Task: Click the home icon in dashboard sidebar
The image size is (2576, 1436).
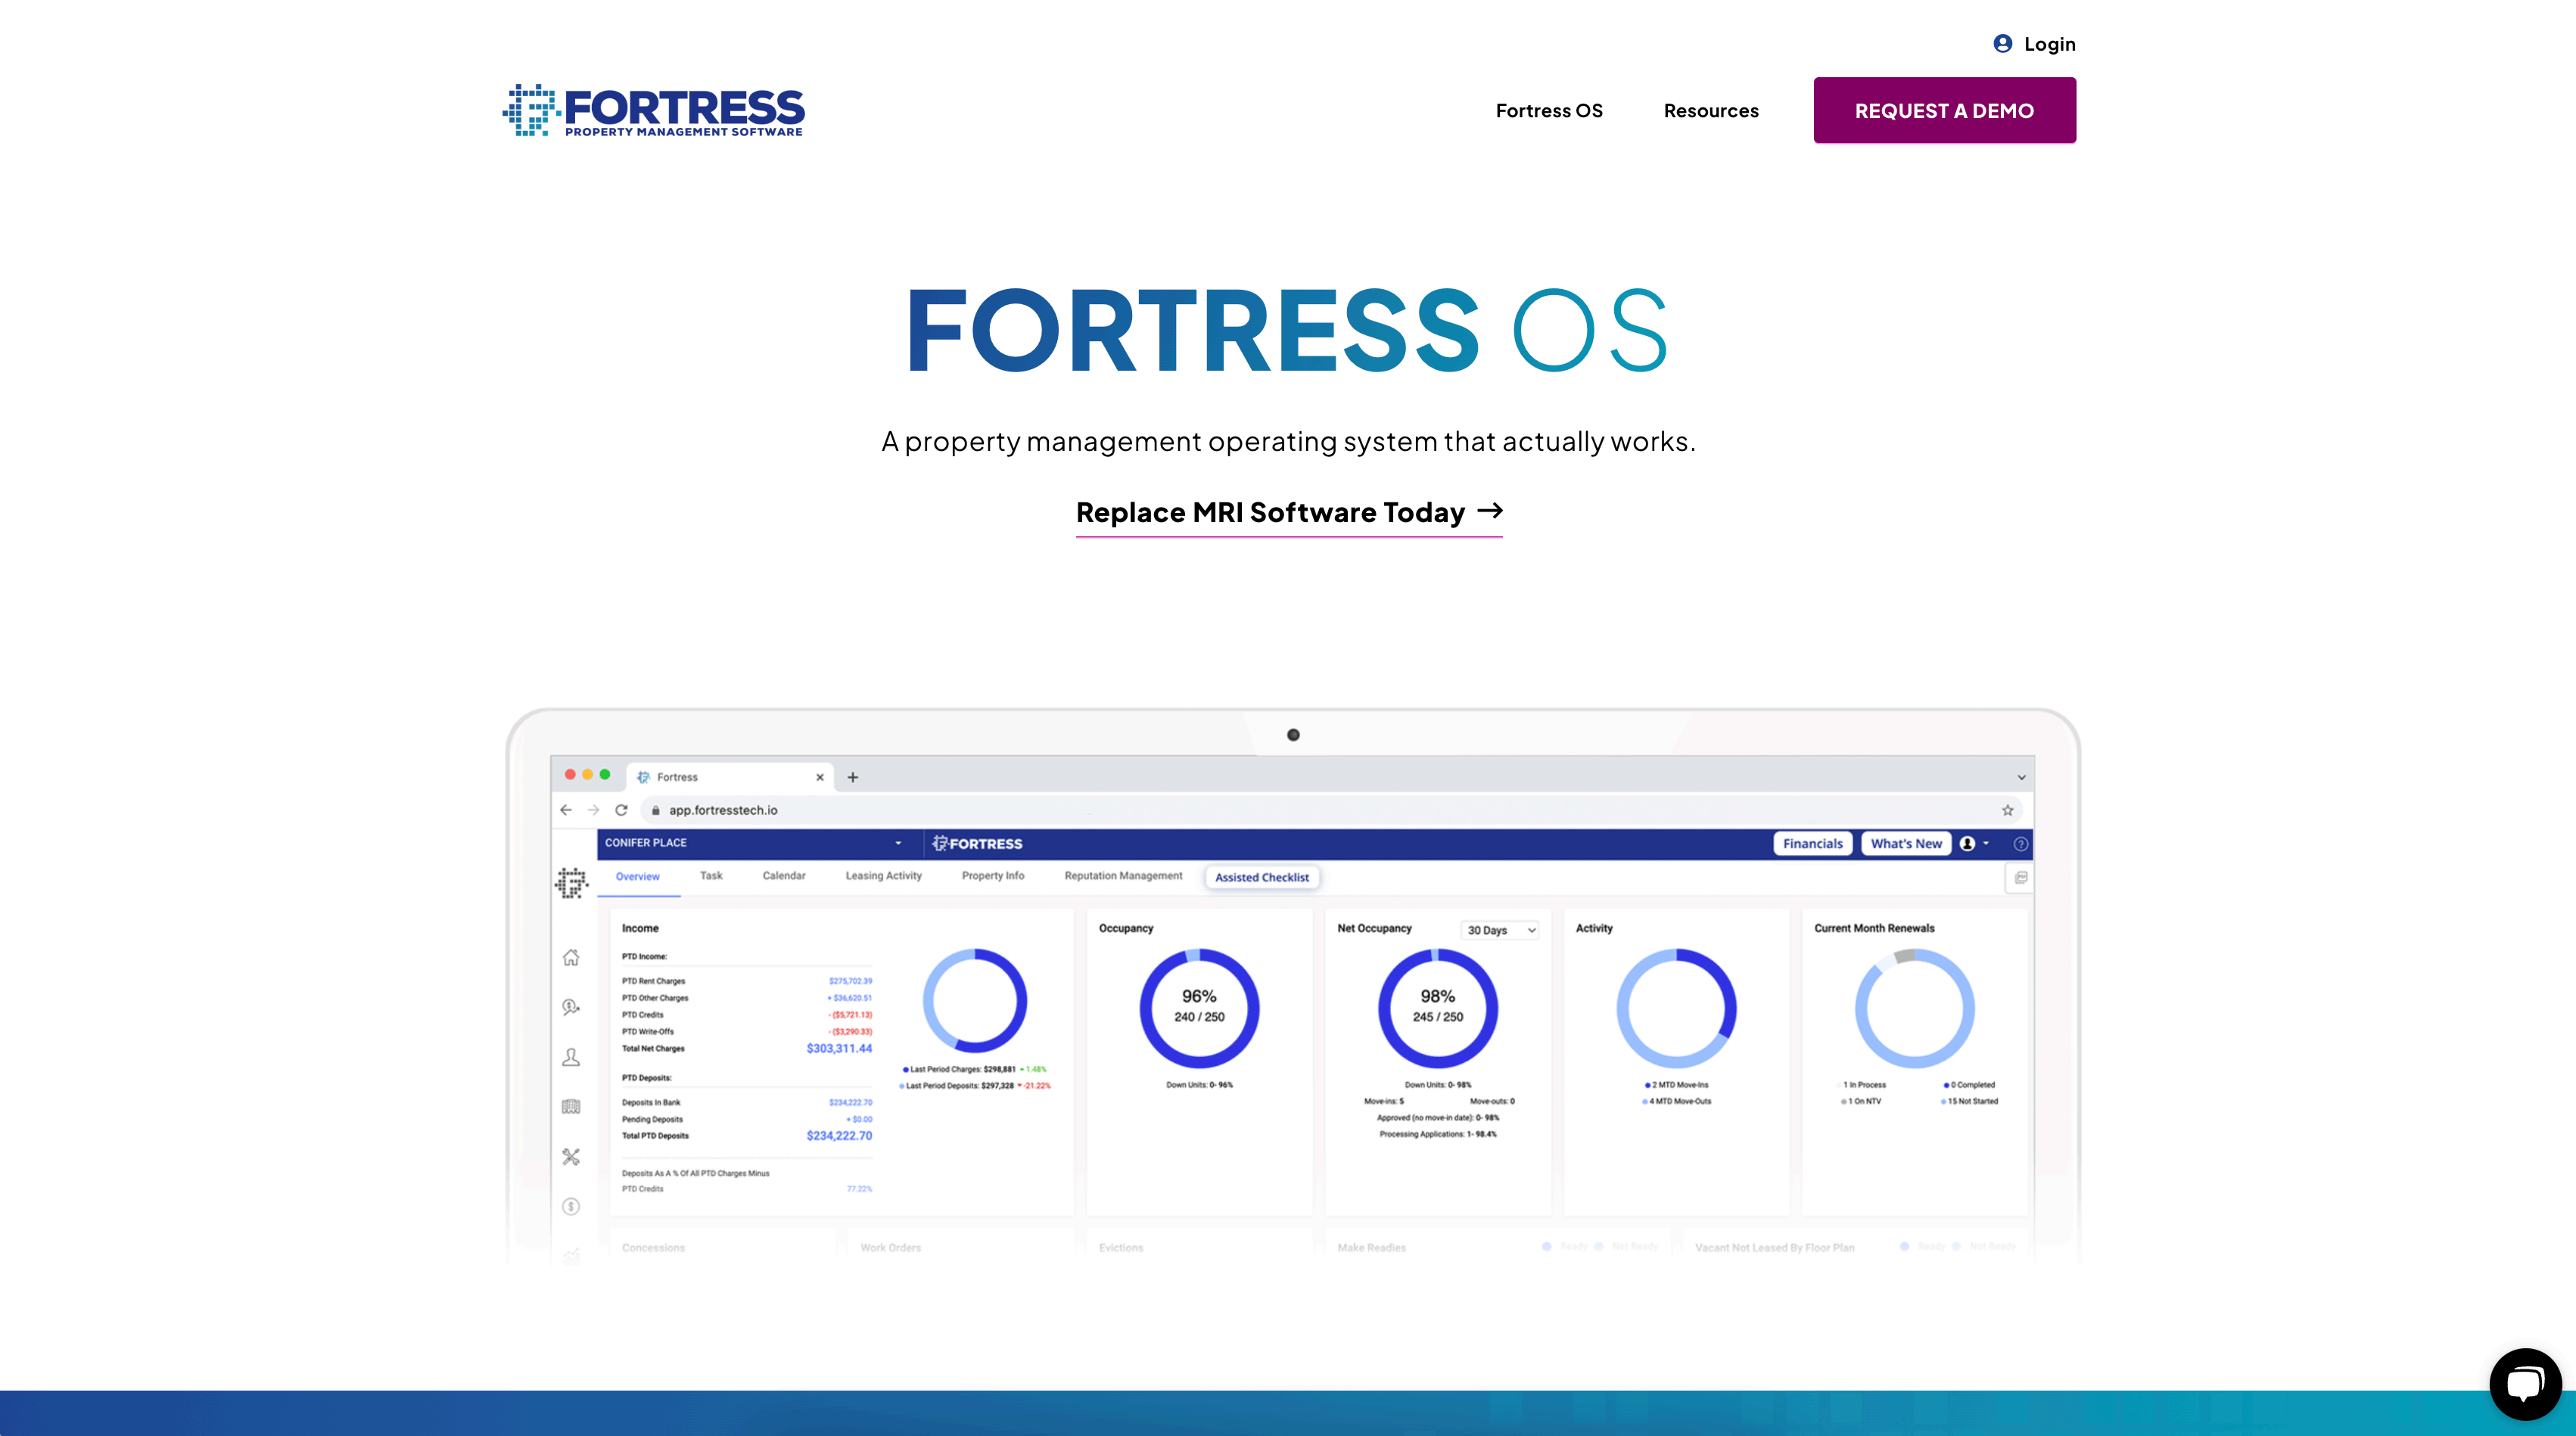Action: point(571,957)
